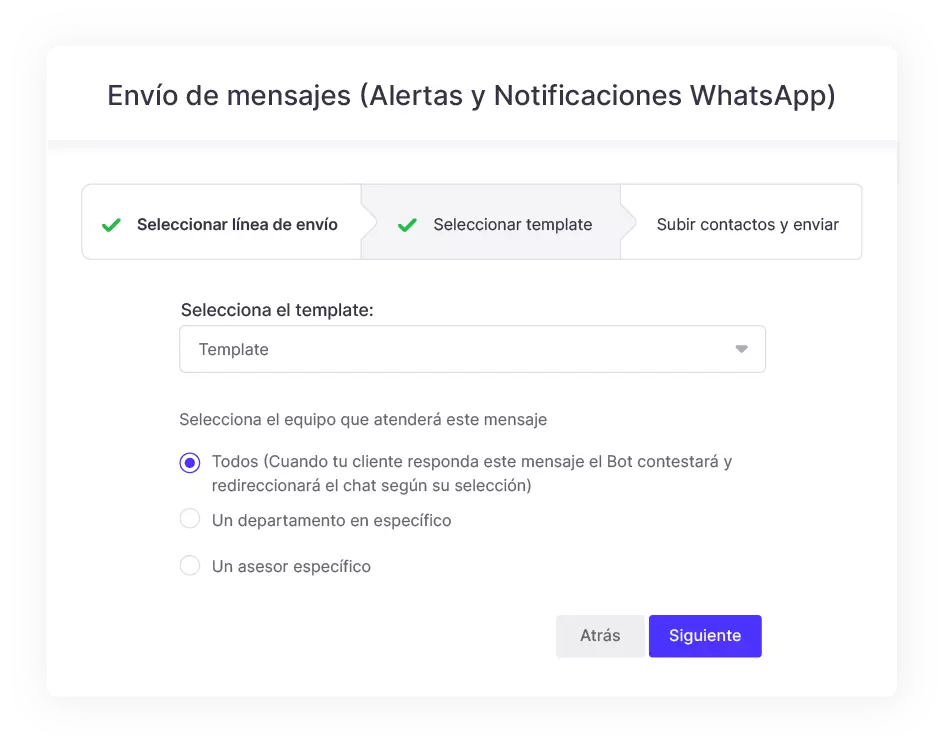This screenshot has height=748, width=948.
Task: Click green checkmark beside Seleccionar template
Action: tap(407, 225)
